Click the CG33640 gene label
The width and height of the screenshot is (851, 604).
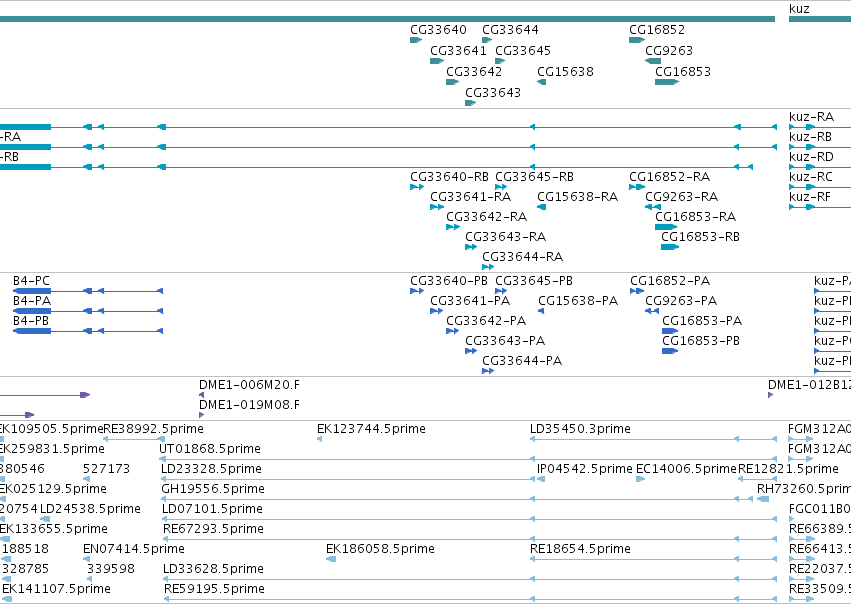tap(438, 30)
